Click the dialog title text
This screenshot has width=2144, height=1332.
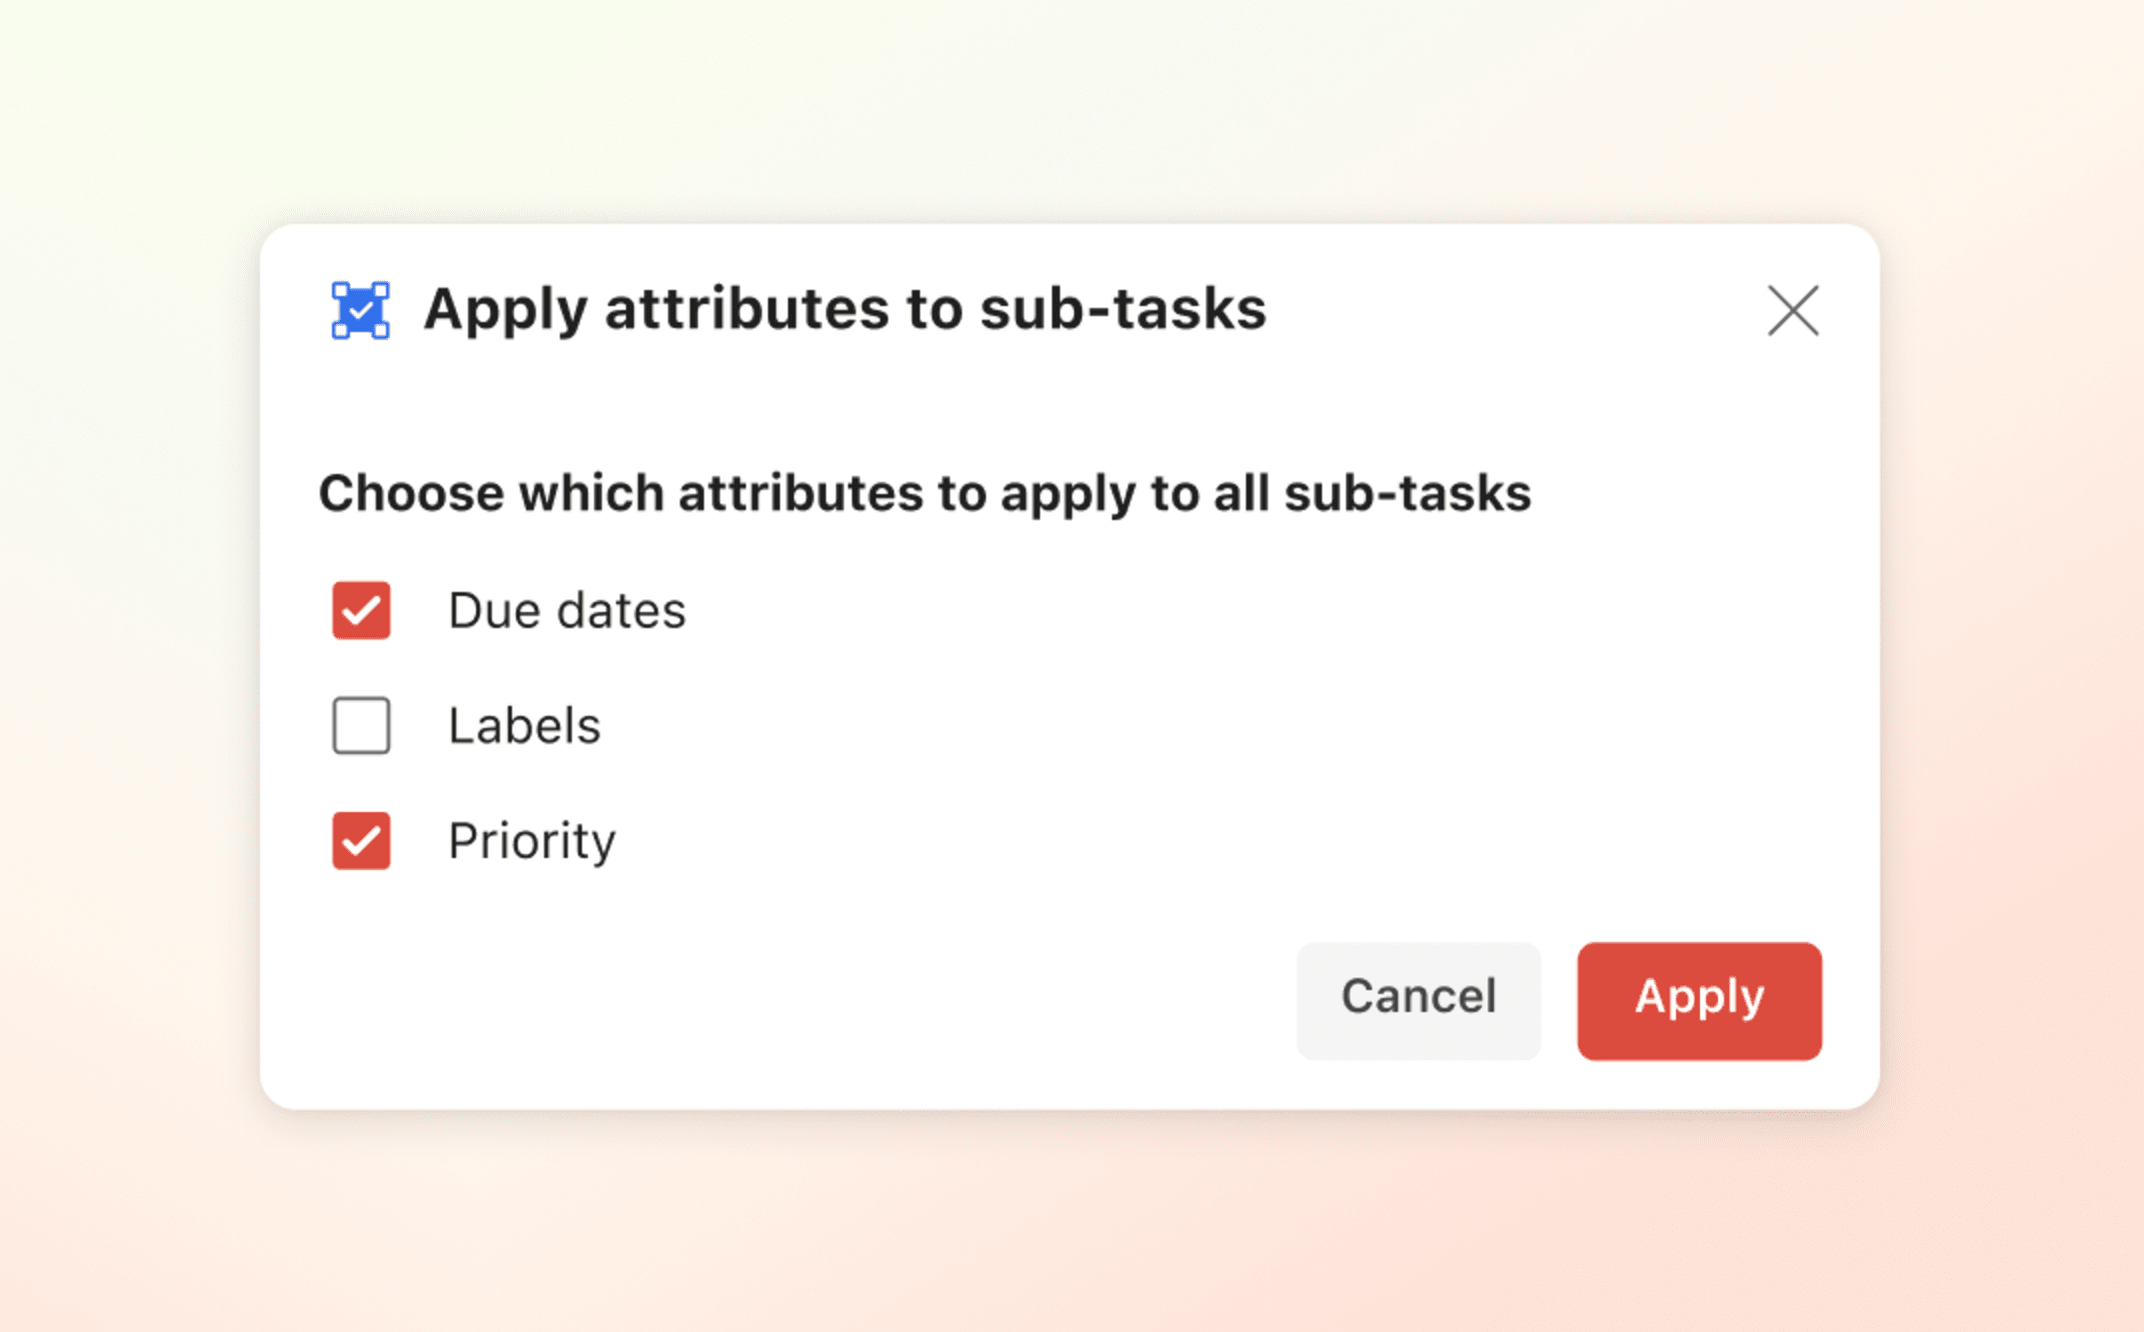[845, 310]
